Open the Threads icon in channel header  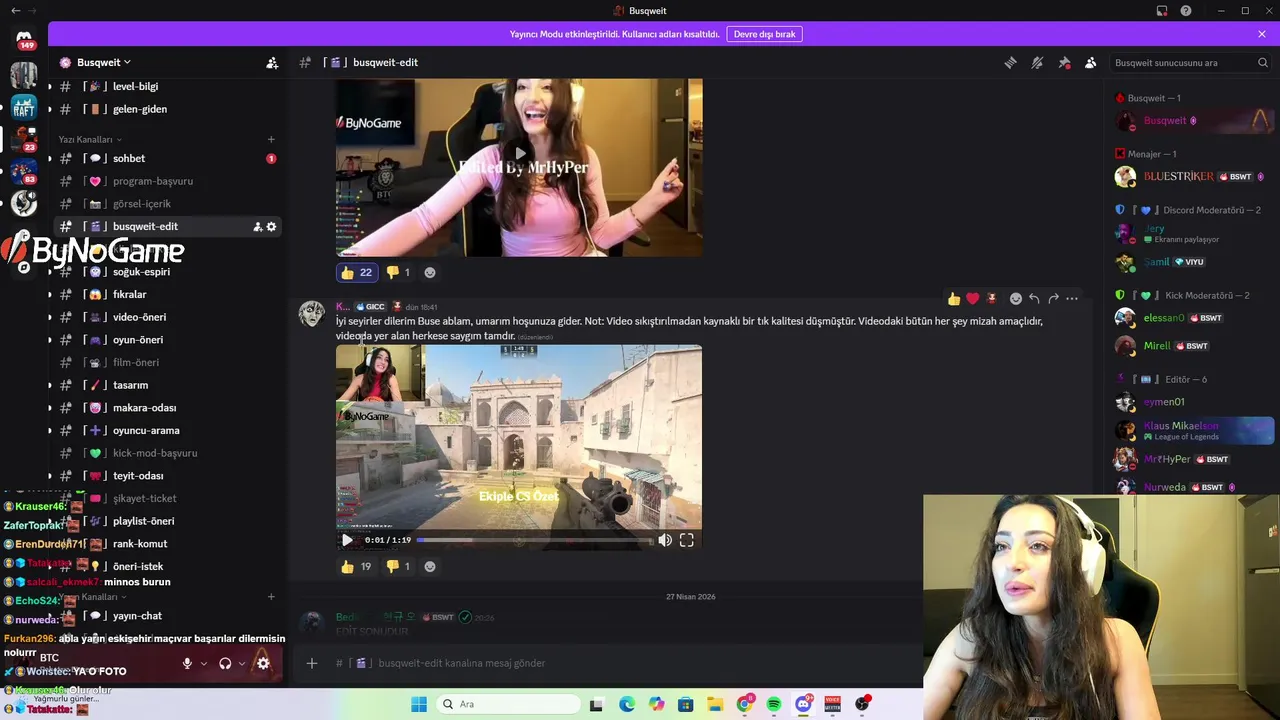pos(1011,62)
